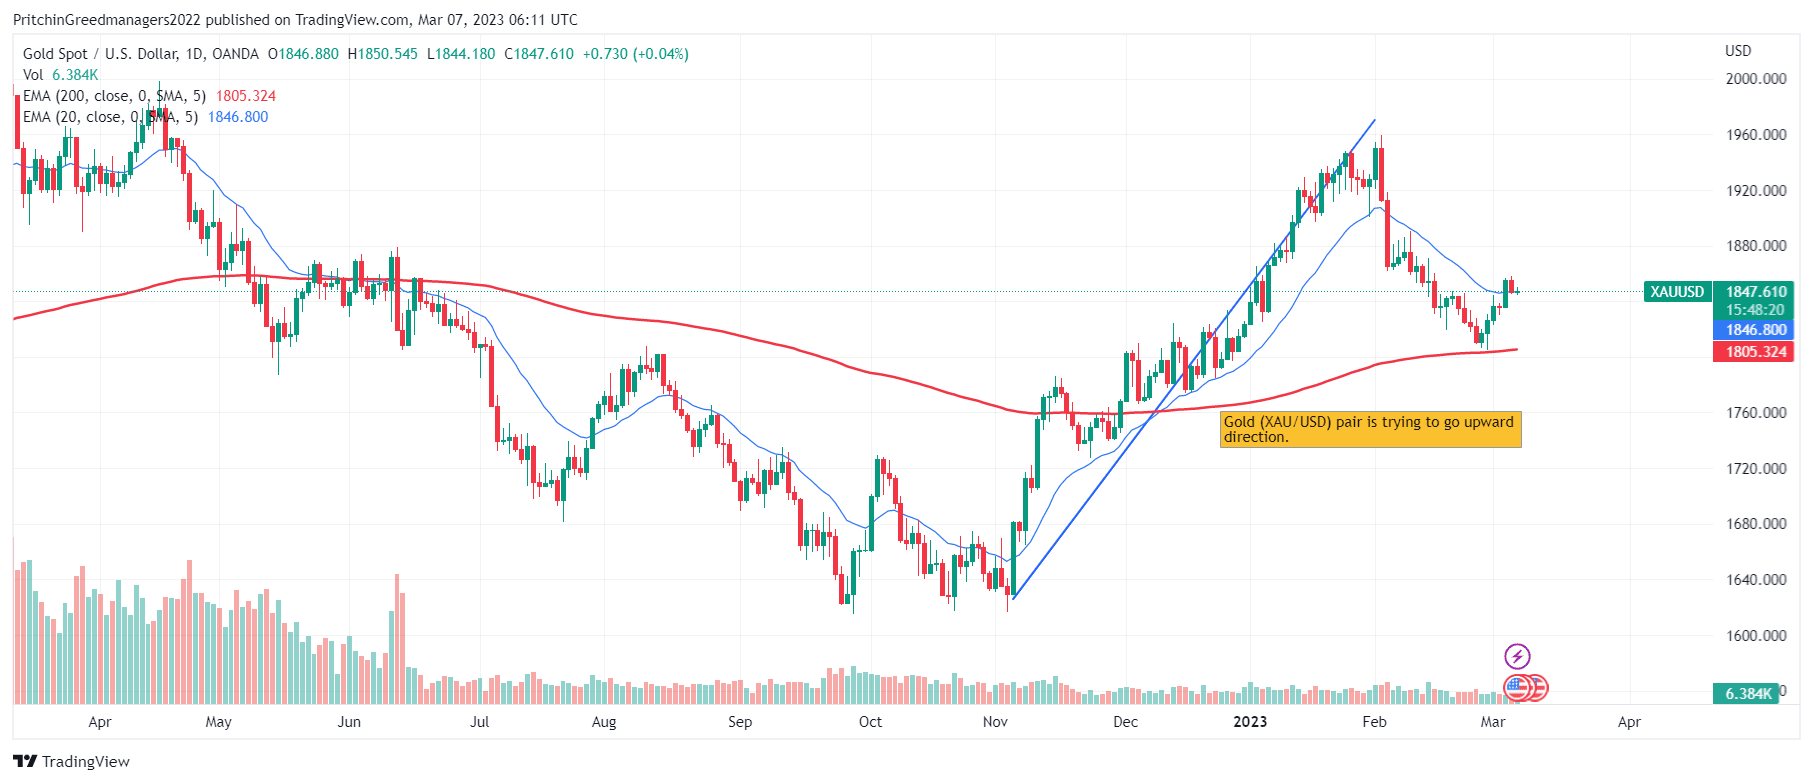This screenshot has height=783, width=1813.
Task: Click the 1760.000 price axis label
Action: coord(1756,413)
